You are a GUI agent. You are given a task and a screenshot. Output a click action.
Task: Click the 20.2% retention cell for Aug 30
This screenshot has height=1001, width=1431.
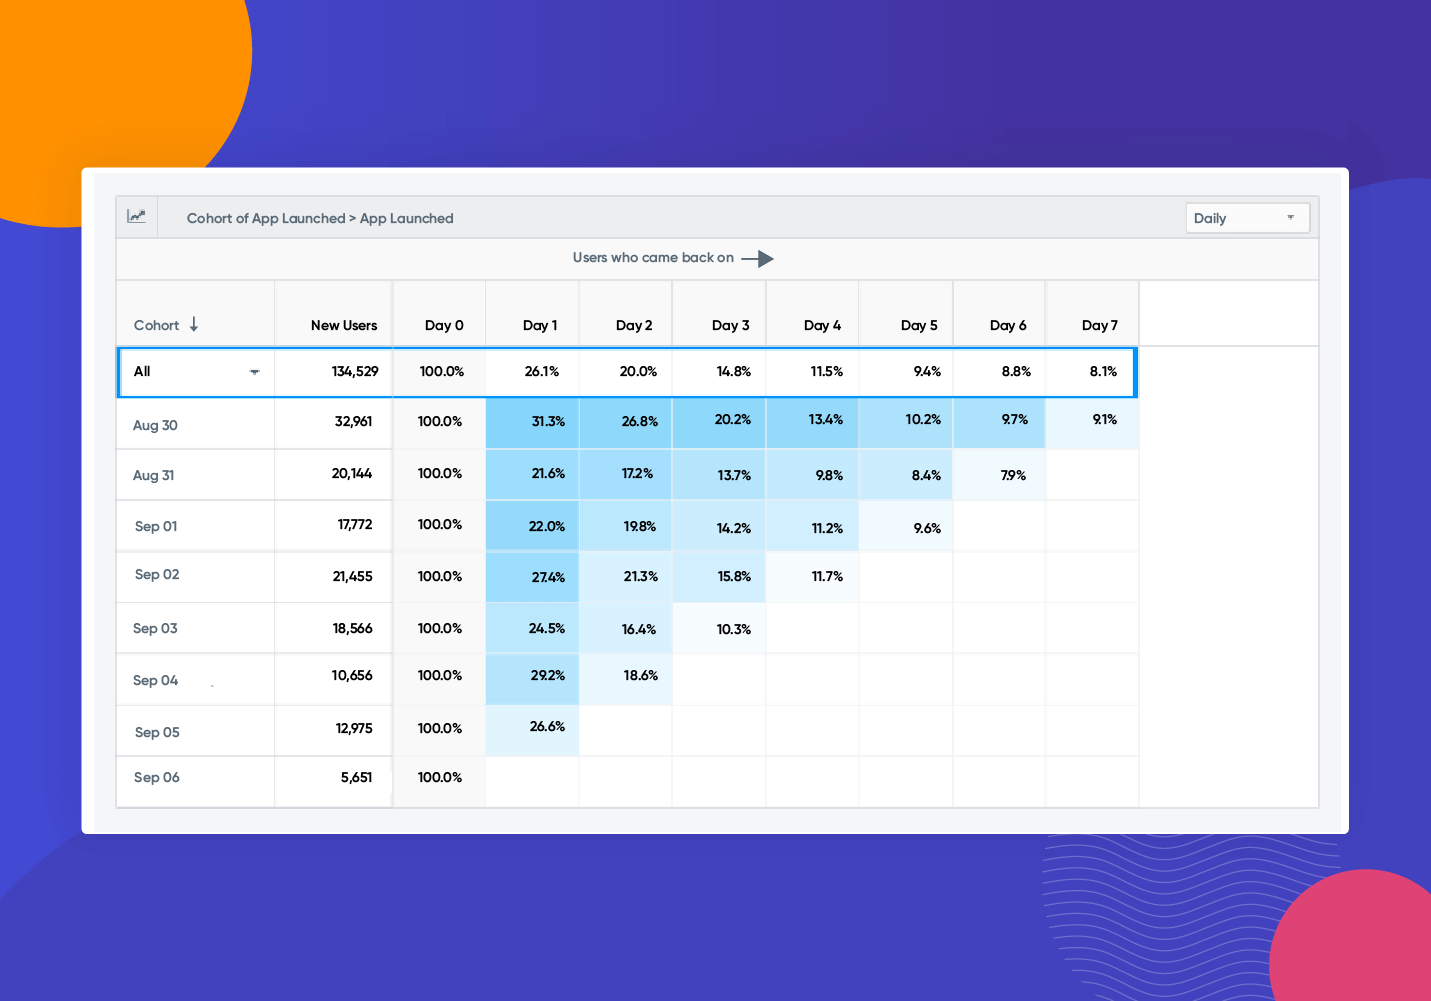719,422
